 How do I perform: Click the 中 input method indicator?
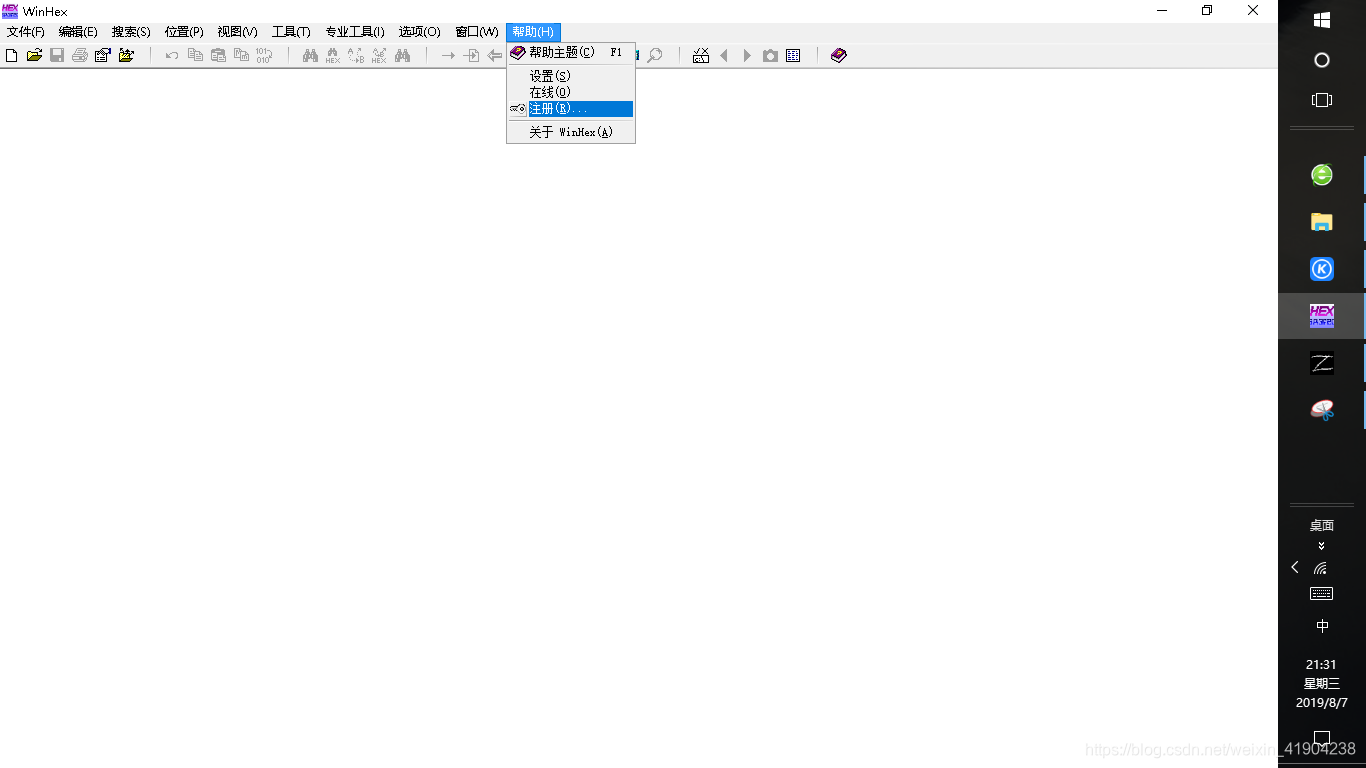point(1322,626)
